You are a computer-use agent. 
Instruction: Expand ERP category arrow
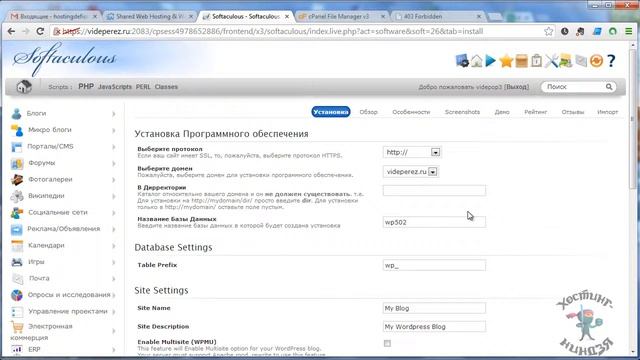point(113,350)
